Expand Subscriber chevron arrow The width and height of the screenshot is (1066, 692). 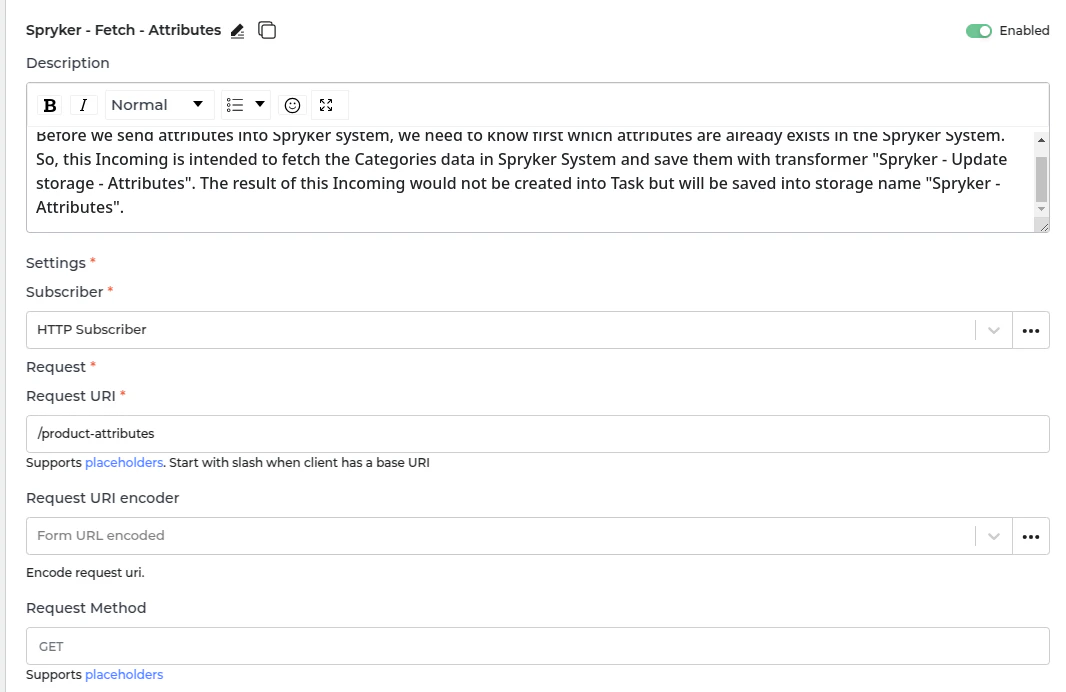click(x=994, y=331)
